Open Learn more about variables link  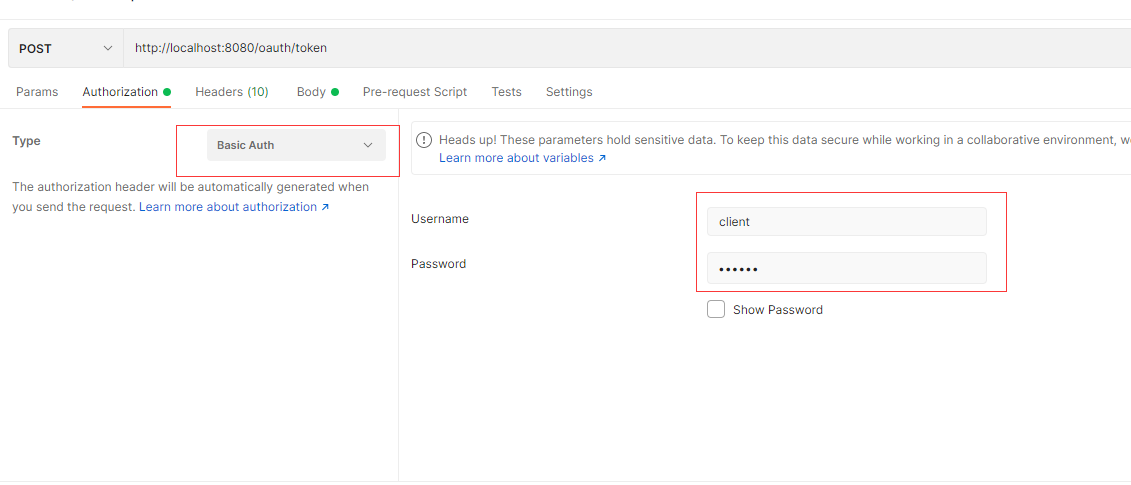coord(516,158)
